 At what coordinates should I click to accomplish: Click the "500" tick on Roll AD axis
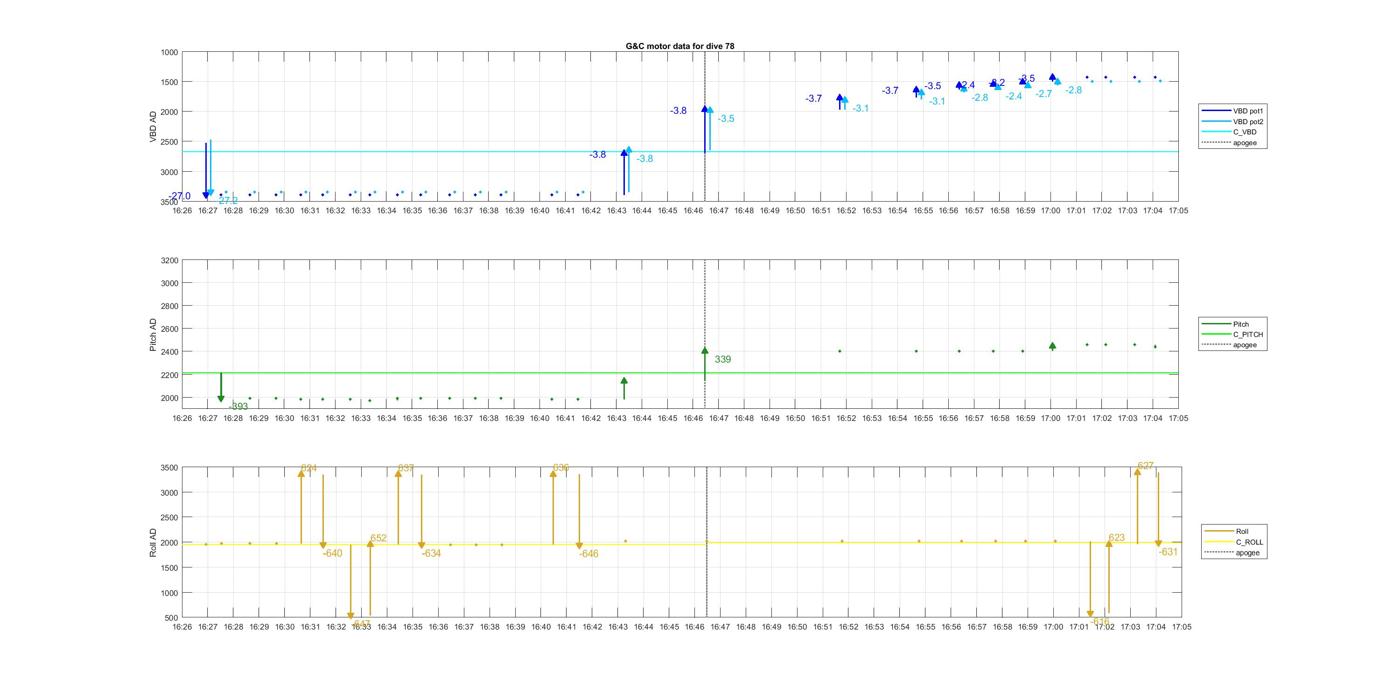click(172, 618)
